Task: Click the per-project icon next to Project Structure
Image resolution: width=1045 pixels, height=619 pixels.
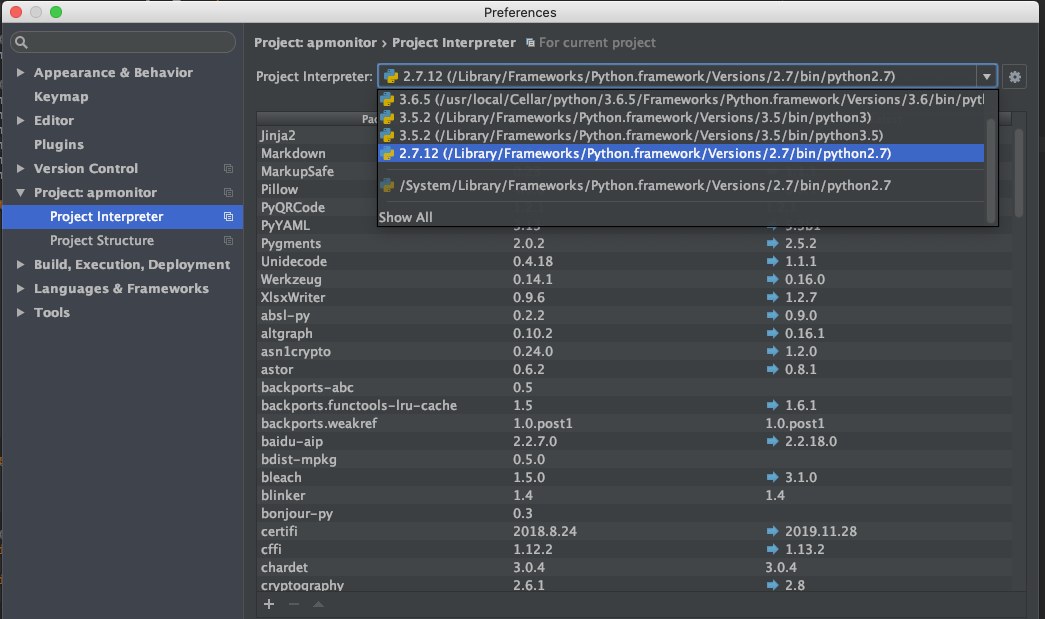Action: pos(229,241)
